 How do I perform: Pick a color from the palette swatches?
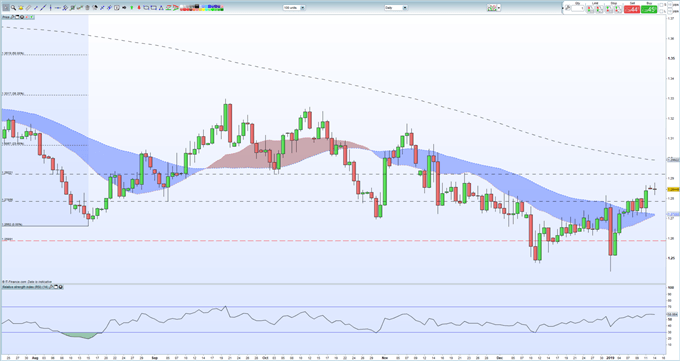[x=201, y=8]
